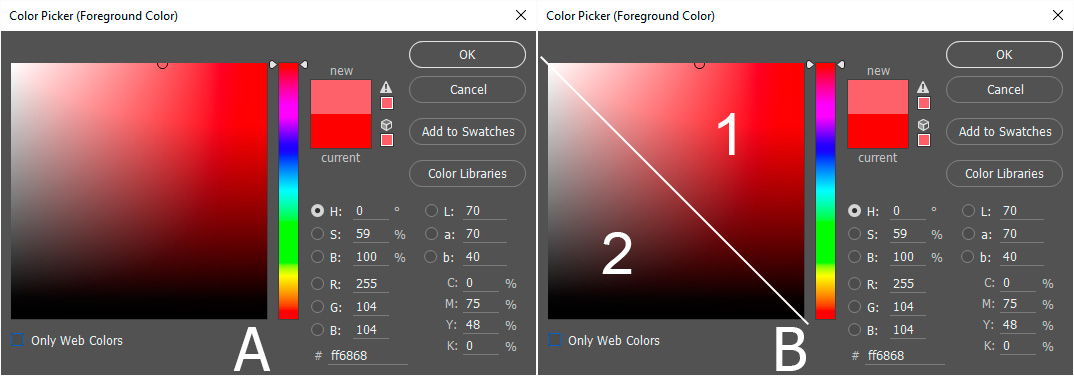This screenshot has width=1074, height=376.
Task: Click the out-of-gamut warning triangle in picker B
Action: (x=924, y=87)
